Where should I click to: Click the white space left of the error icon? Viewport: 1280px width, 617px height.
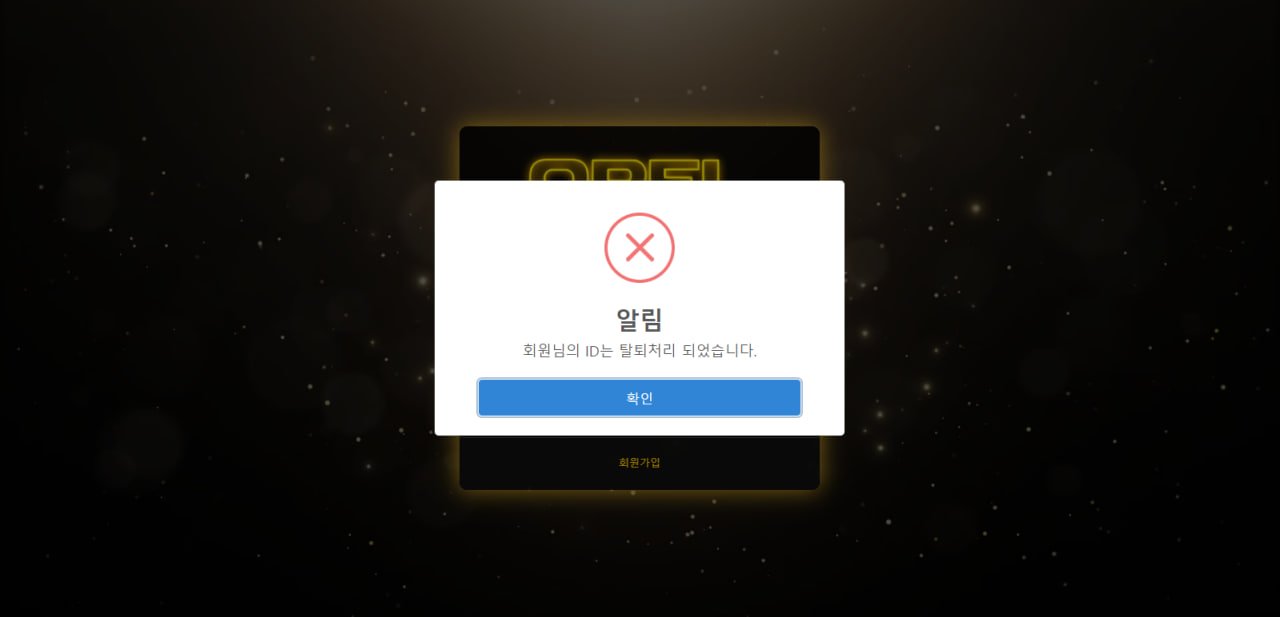coord(519,247)
